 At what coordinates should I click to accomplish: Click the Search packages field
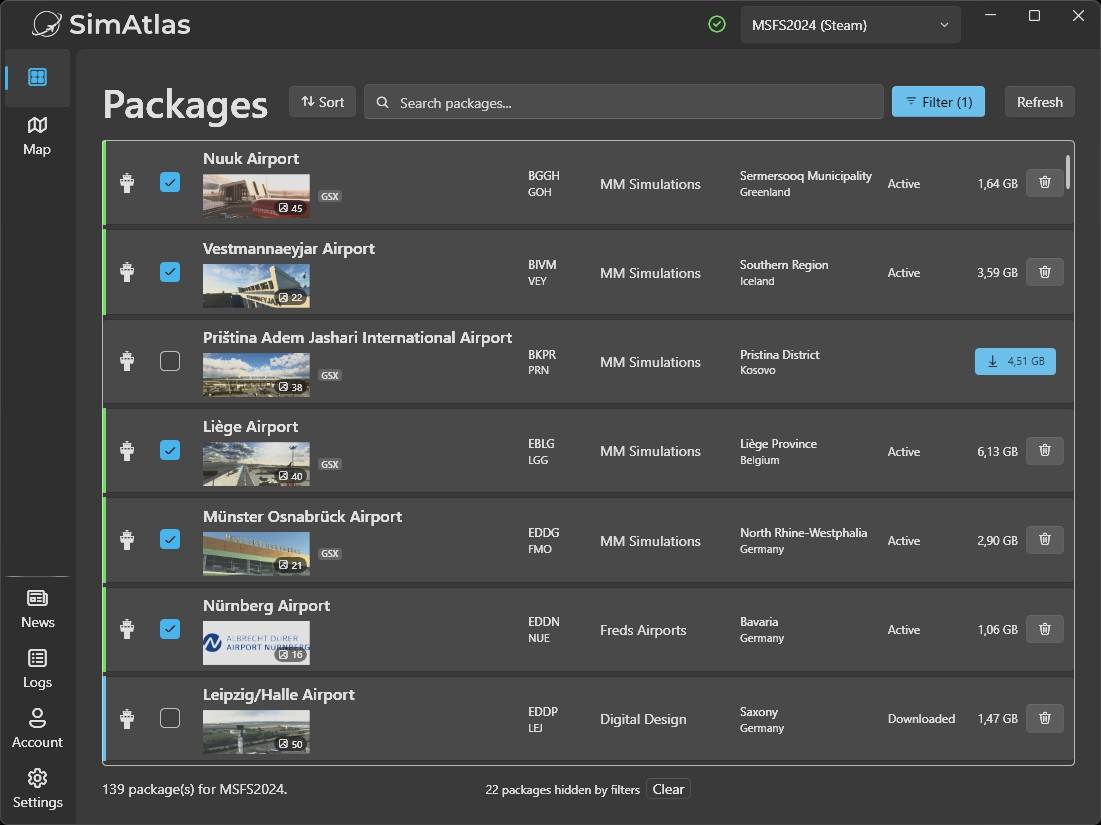624,103
